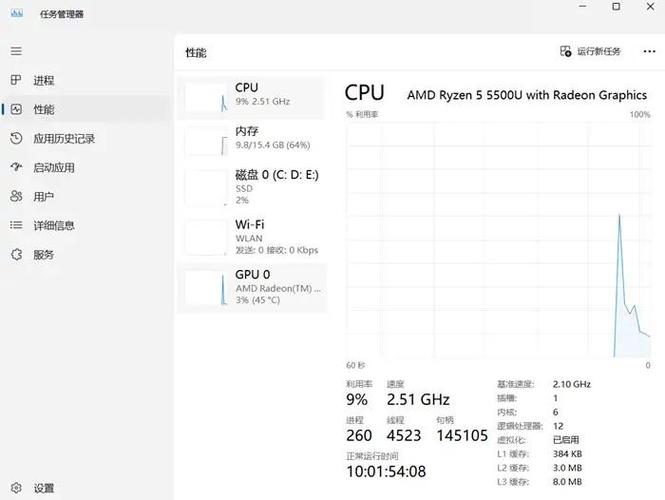
Task: Click the virtualization status 已启用
Action: click(566, 440)
